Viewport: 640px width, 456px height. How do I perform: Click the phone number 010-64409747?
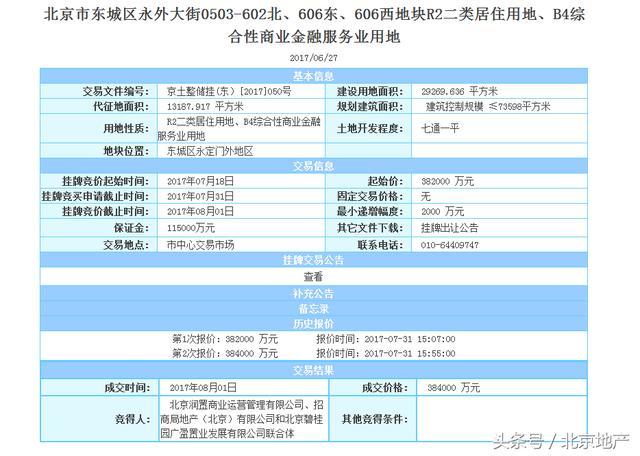point(450,245)
